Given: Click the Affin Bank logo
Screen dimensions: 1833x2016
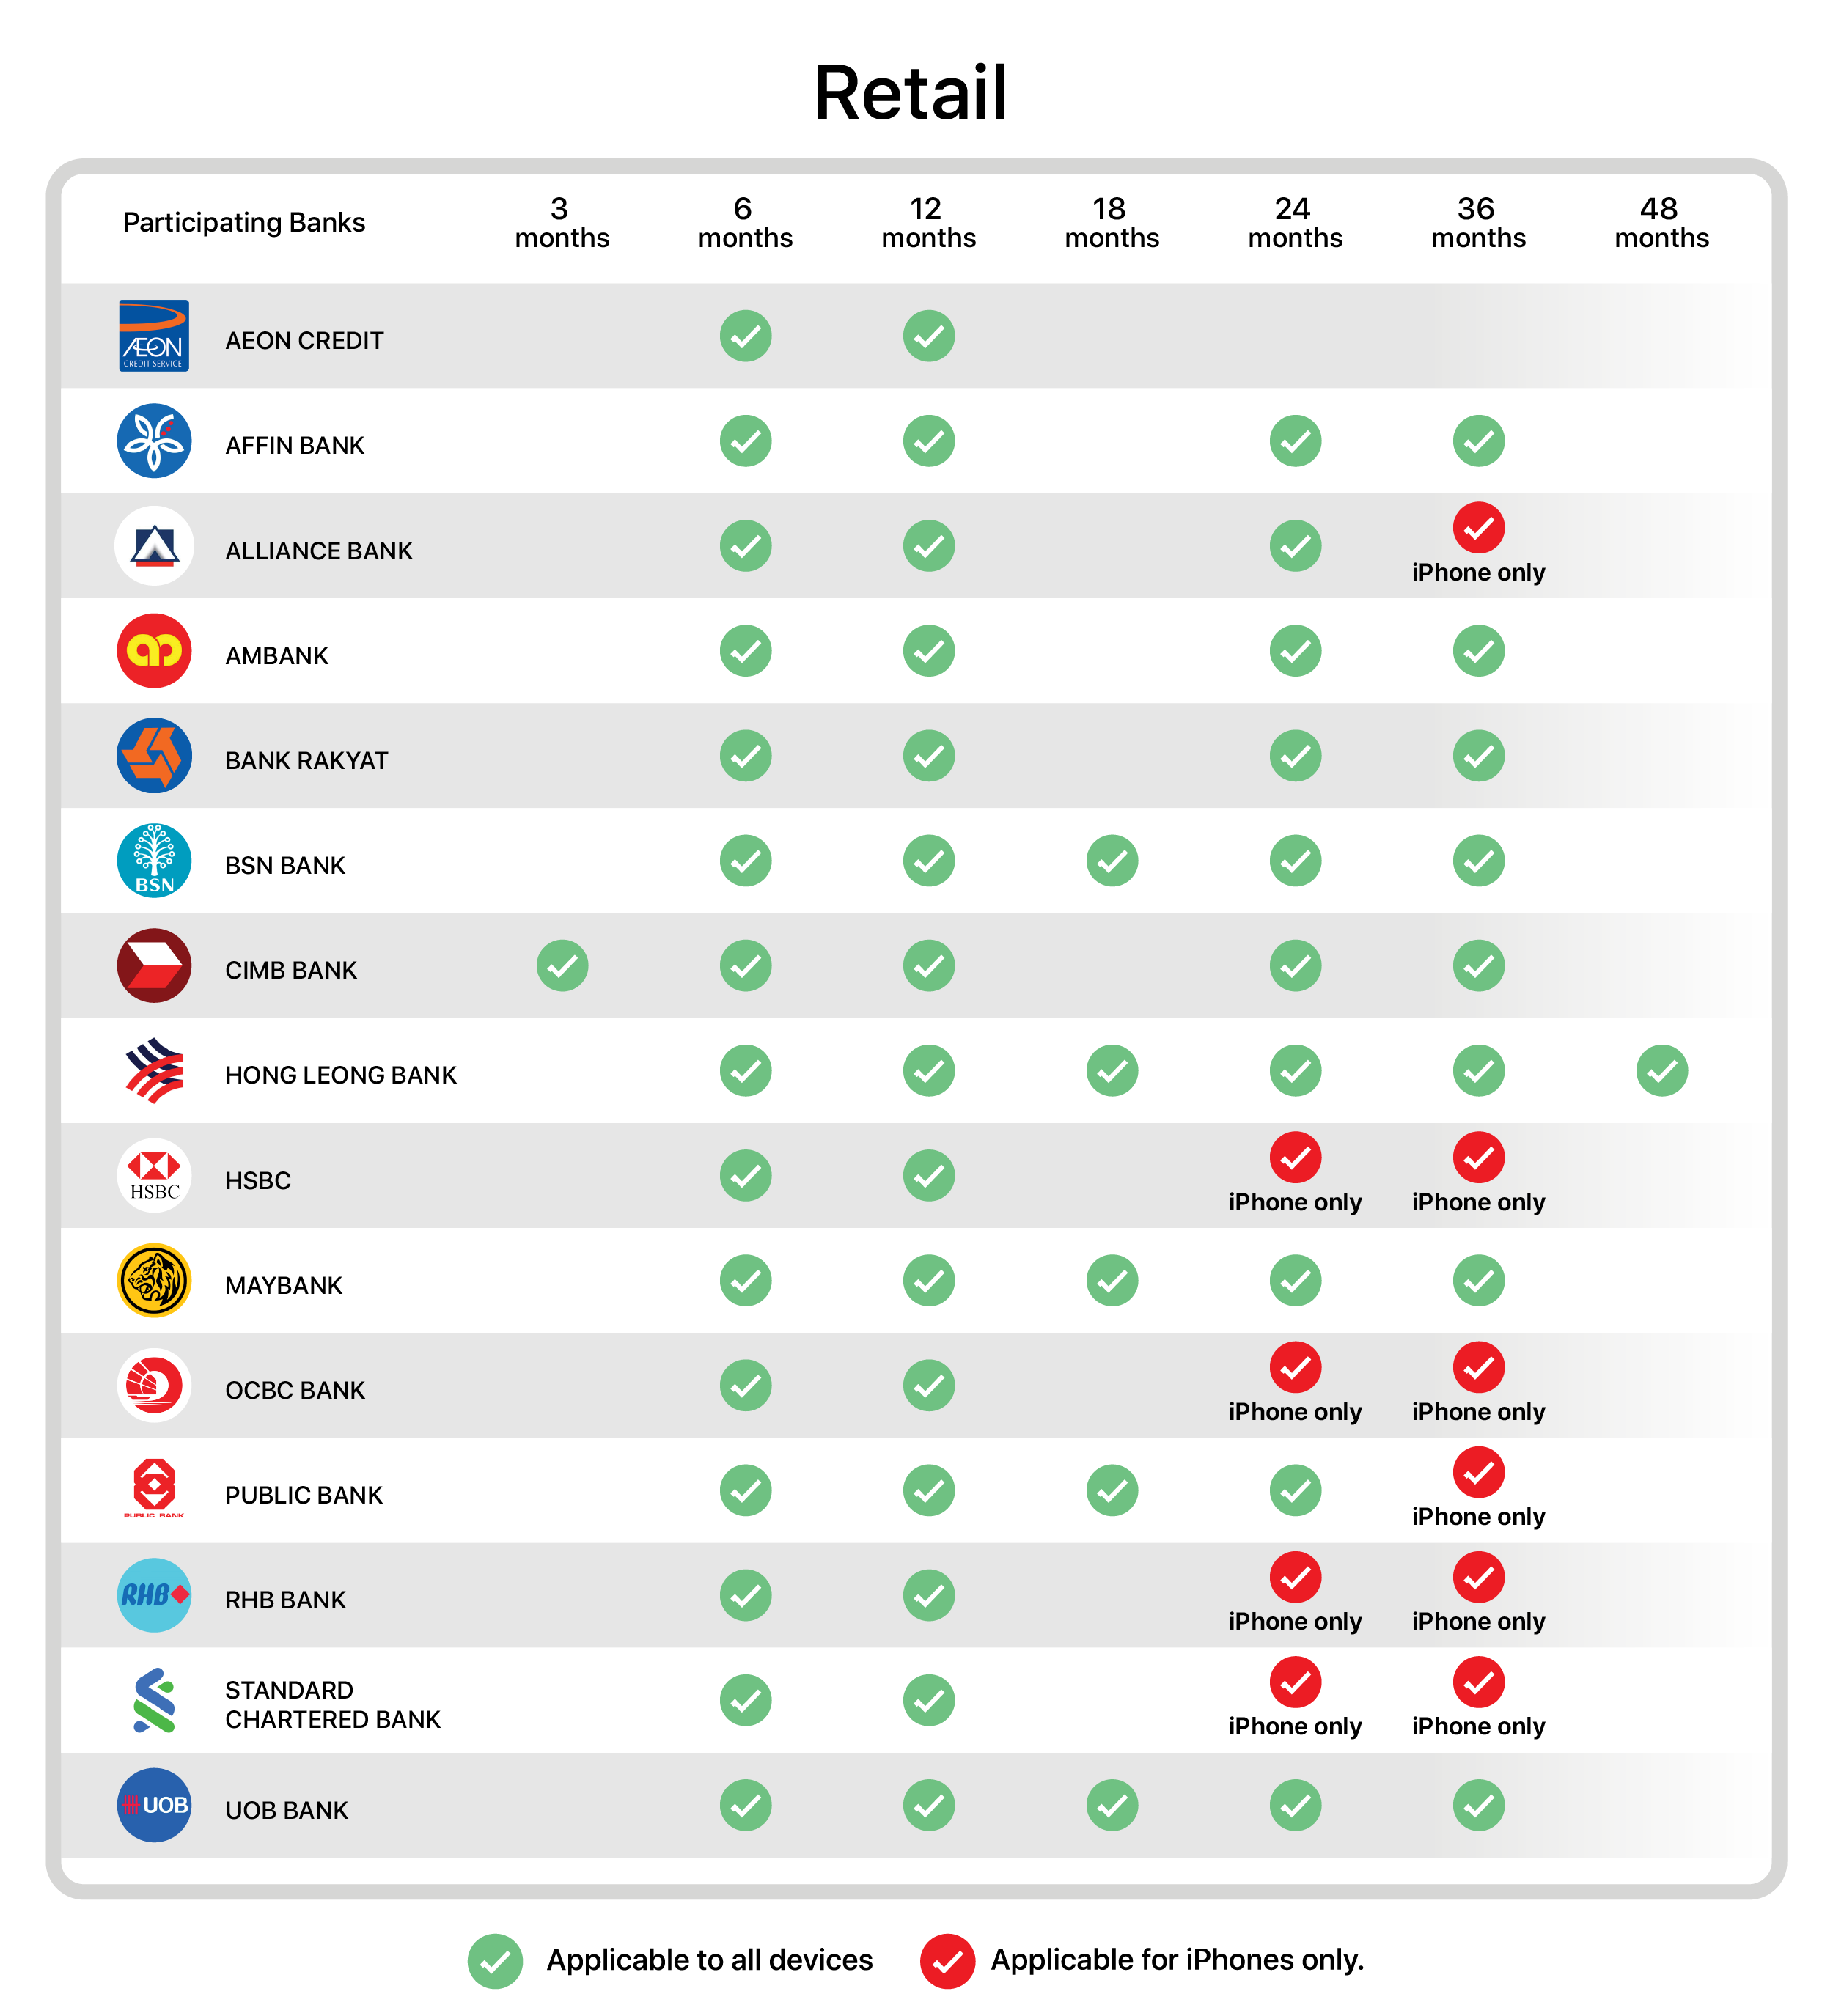Looking at the screenshot, I should (154, 441).
